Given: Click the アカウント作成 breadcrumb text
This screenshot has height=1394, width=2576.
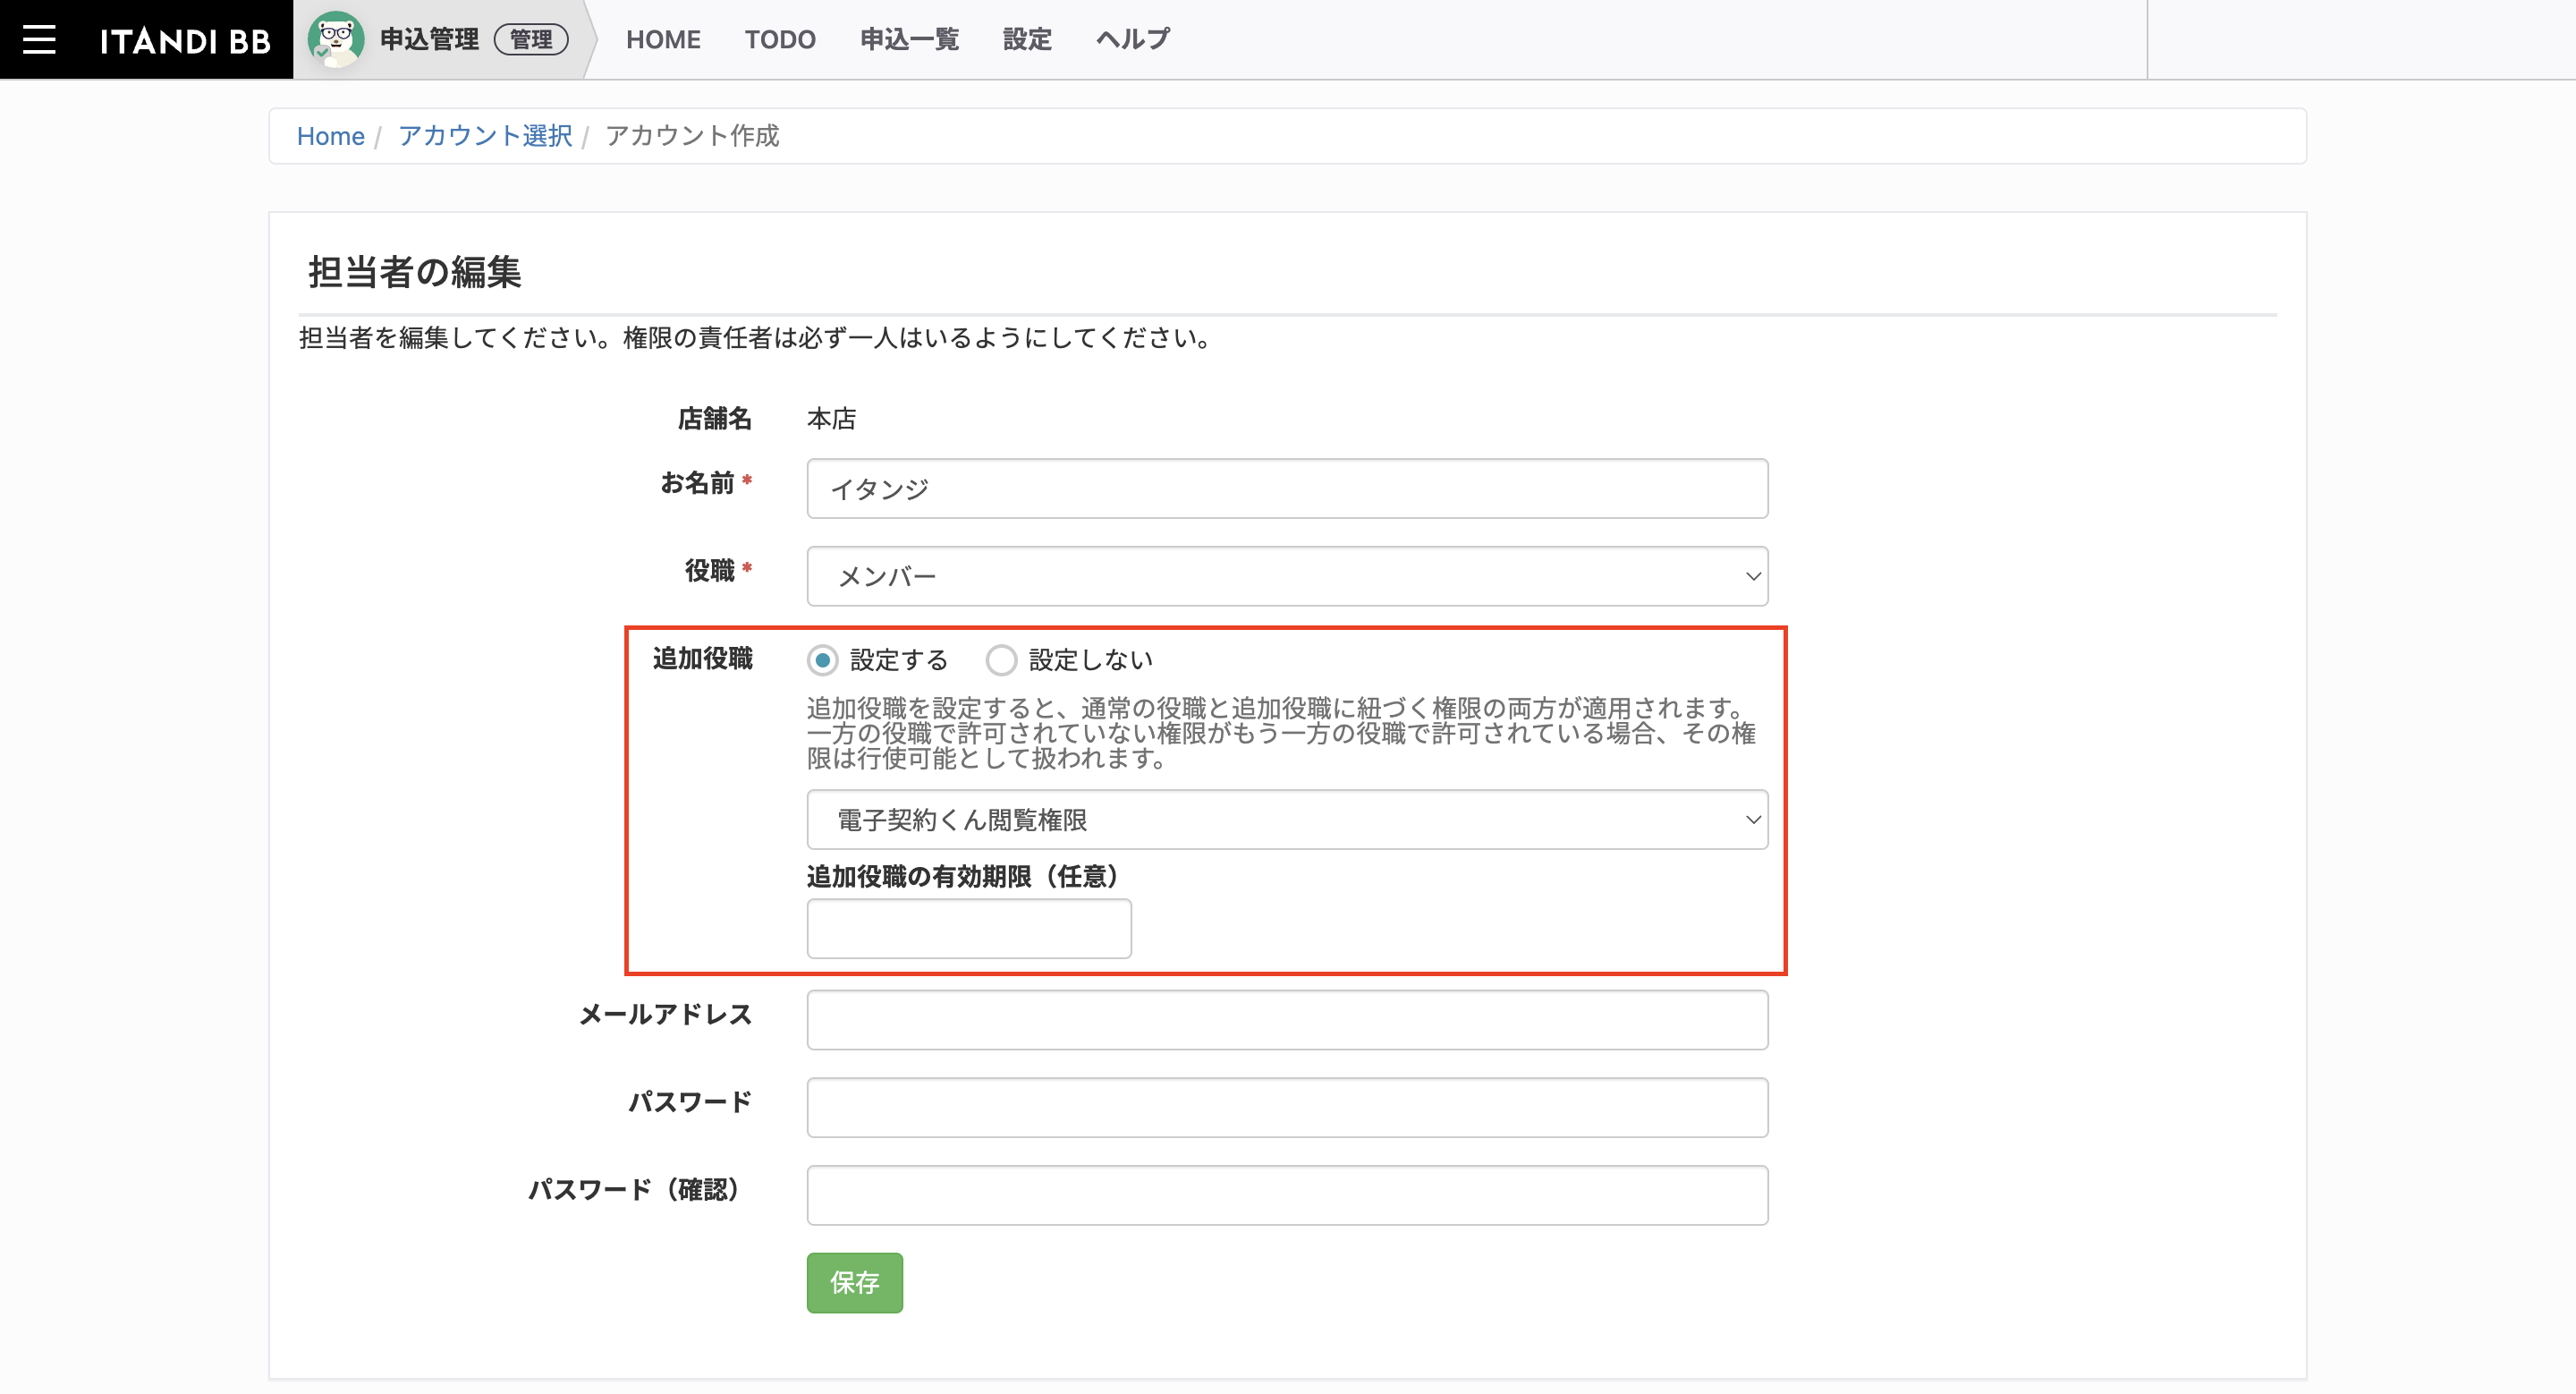Looking at the screenshot, I should (692, 136).
